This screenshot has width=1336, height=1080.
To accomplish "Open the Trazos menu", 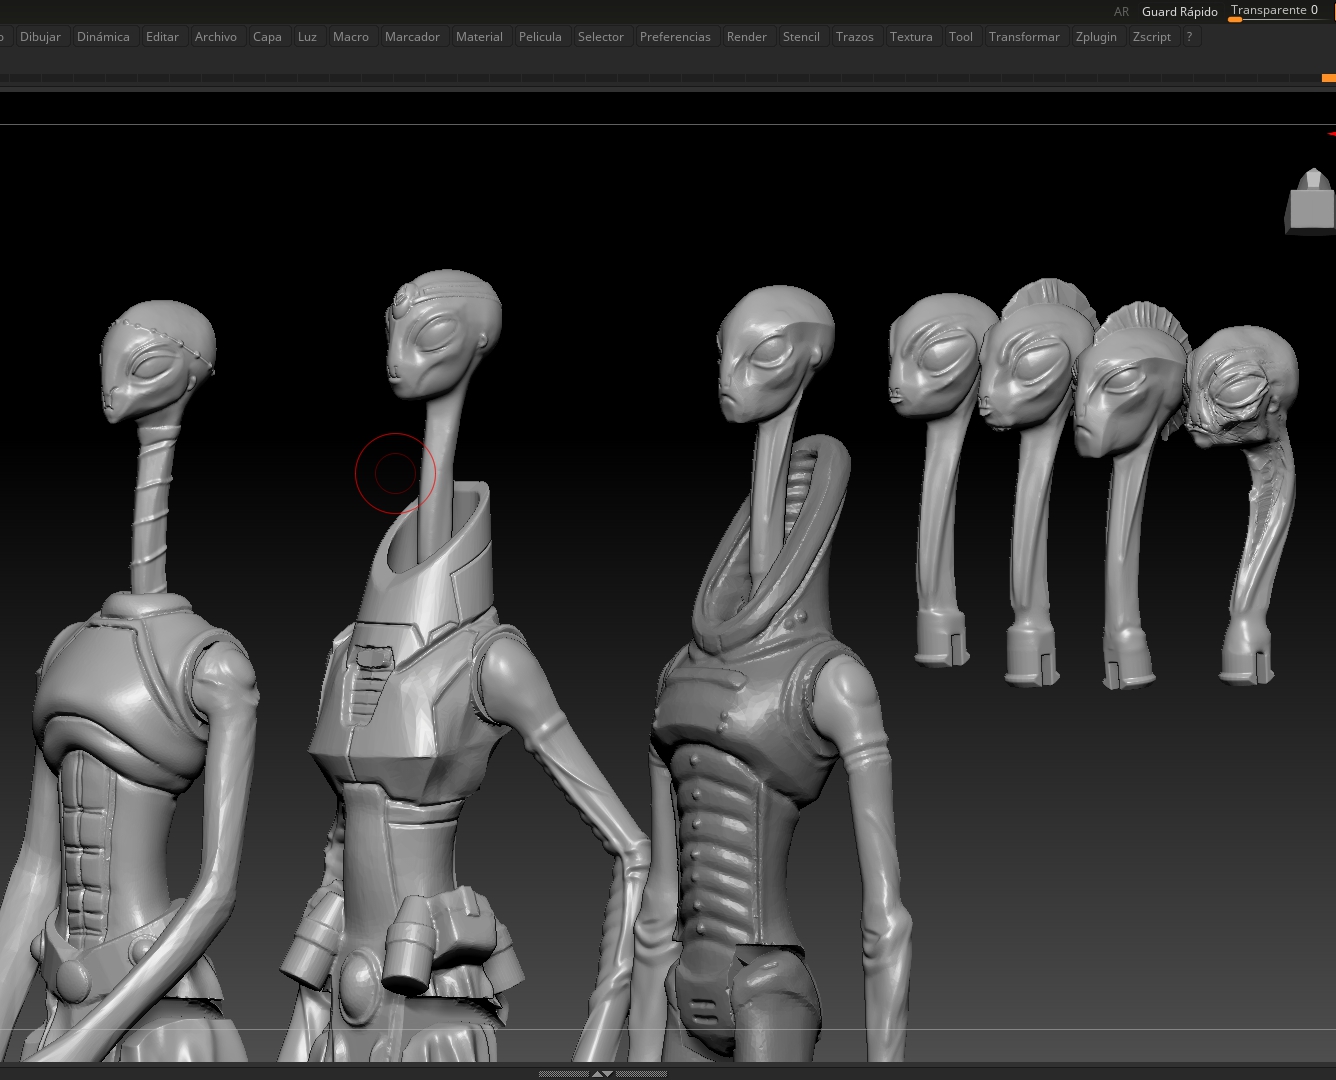I will (854, 37).
